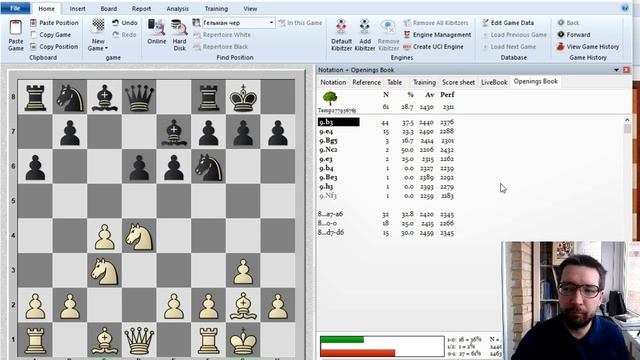
Task: Click the openings book tree icon
Action: coord(330,98)
